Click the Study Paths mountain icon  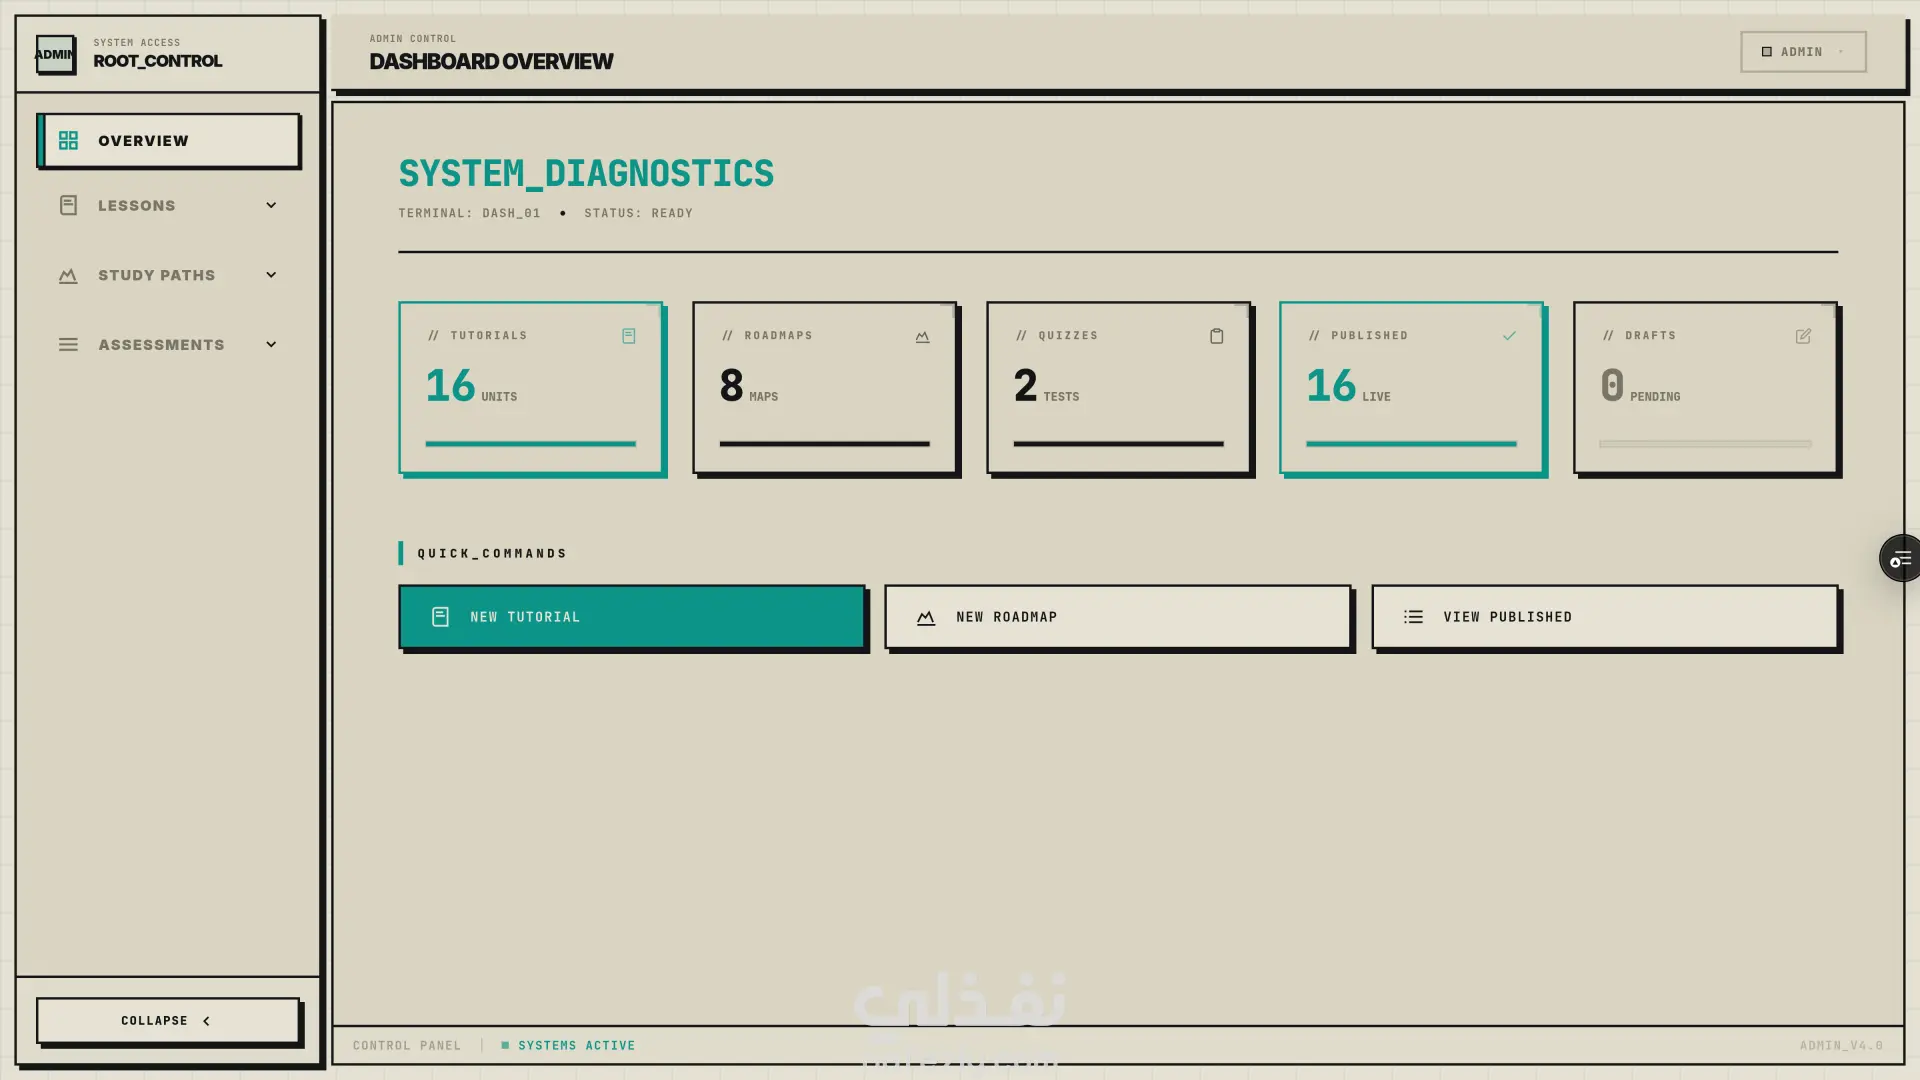point(68,276)
